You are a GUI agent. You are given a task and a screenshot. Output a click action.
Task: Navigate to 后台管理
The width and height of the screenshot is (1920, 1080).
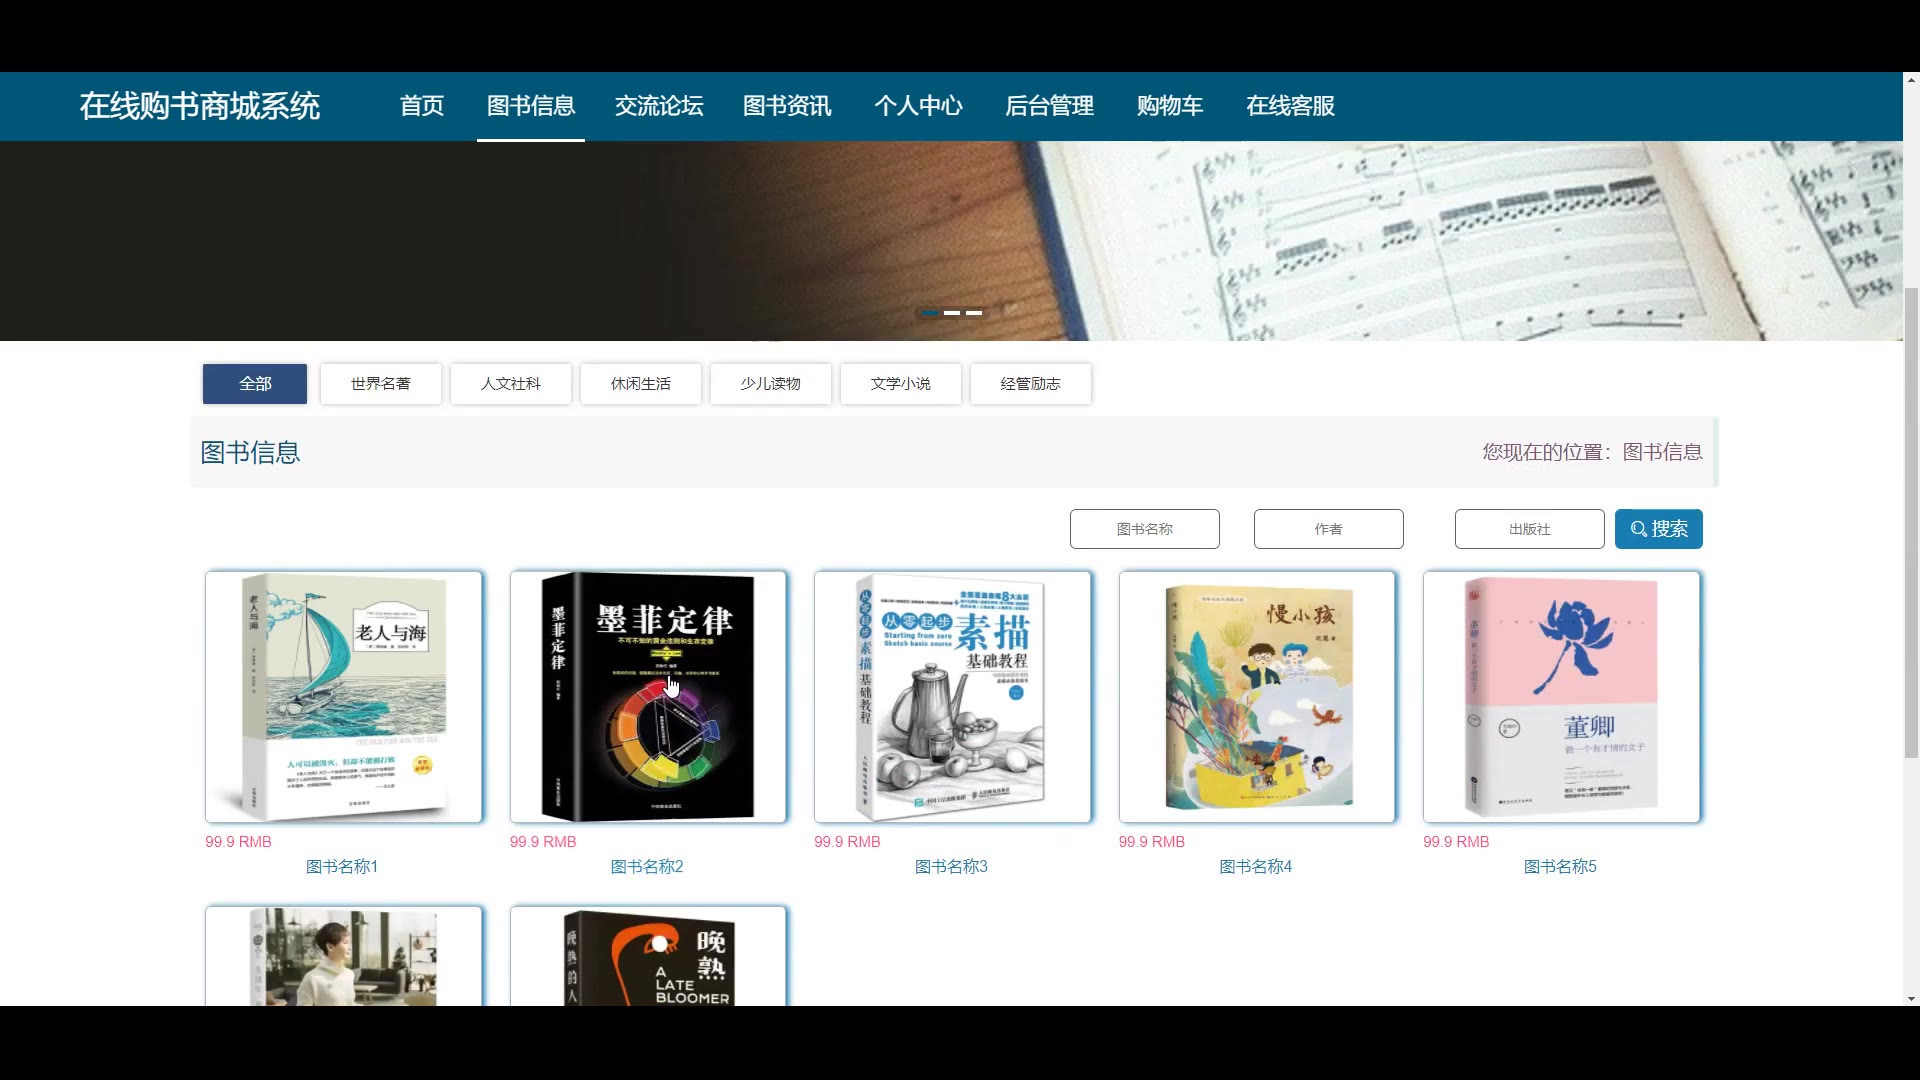point(1049,106)
